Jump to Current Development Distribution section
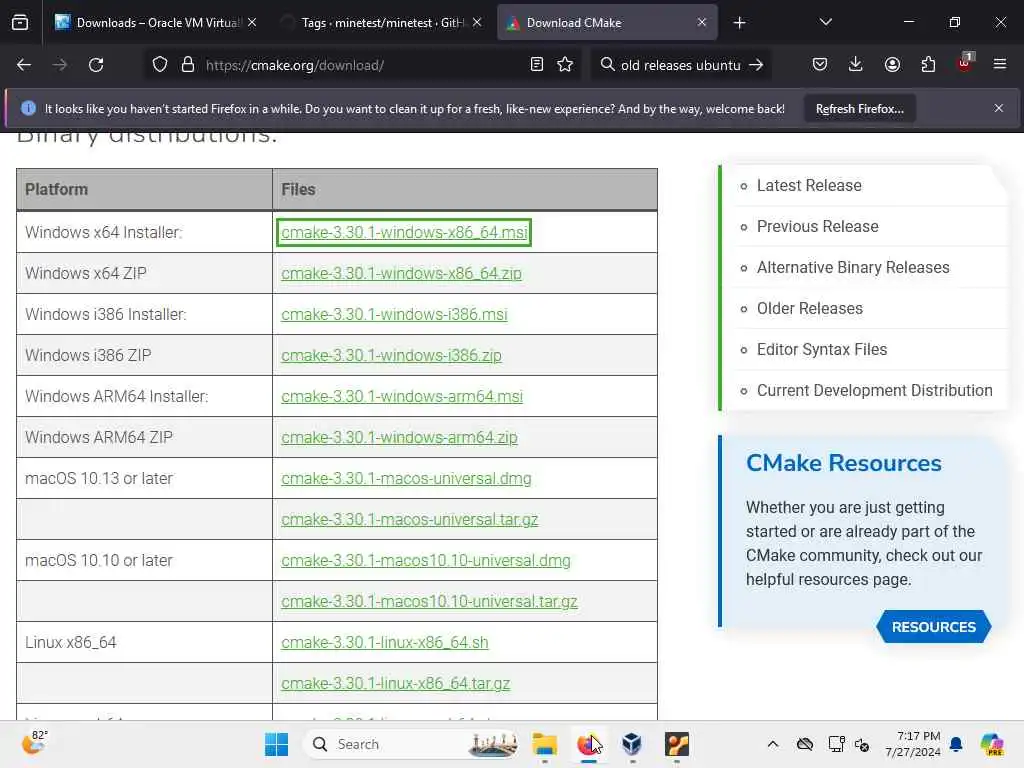Image resolution: width=1024 pixels, height=768 pixels. pos(874,391)
